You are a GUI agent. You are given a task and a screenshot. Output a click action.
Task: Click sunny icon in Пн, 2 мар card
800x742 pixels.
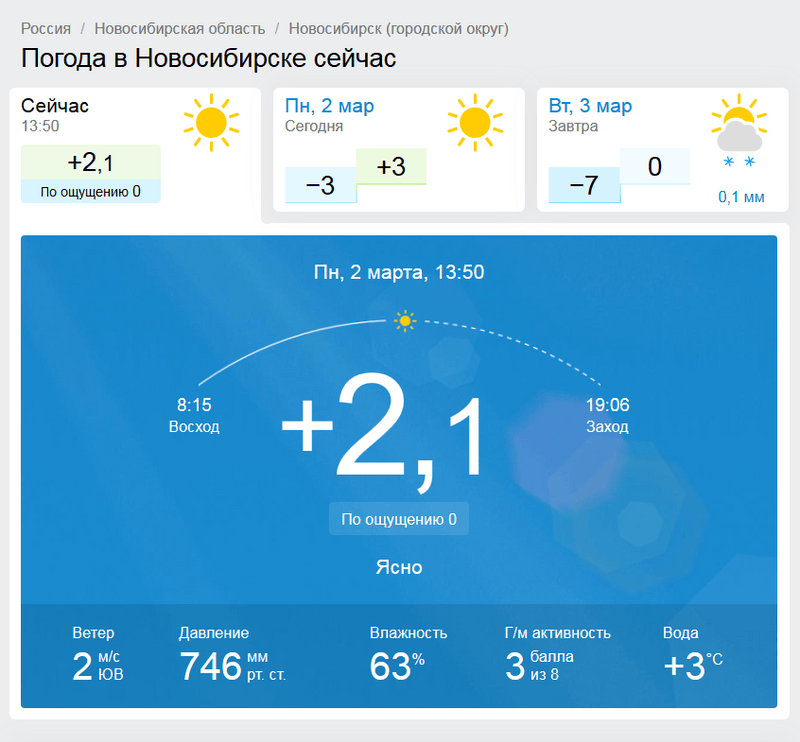(475, 122)
